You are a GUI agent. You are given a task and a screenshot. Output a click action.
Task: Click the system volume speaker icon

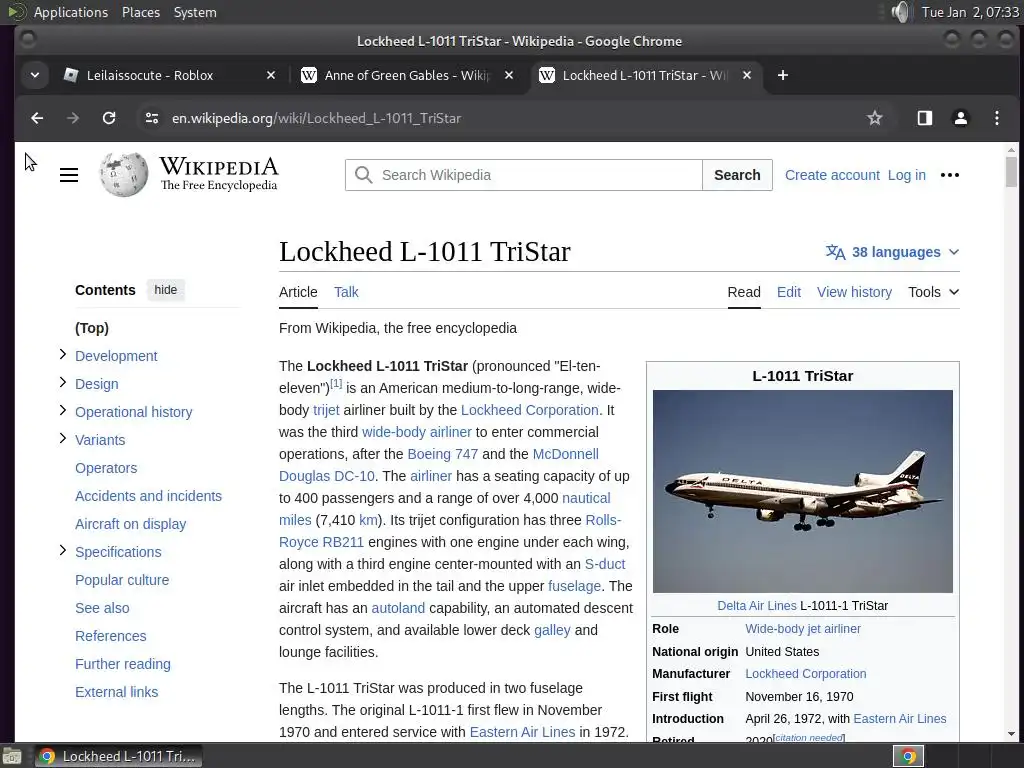[x=901, y=12]
